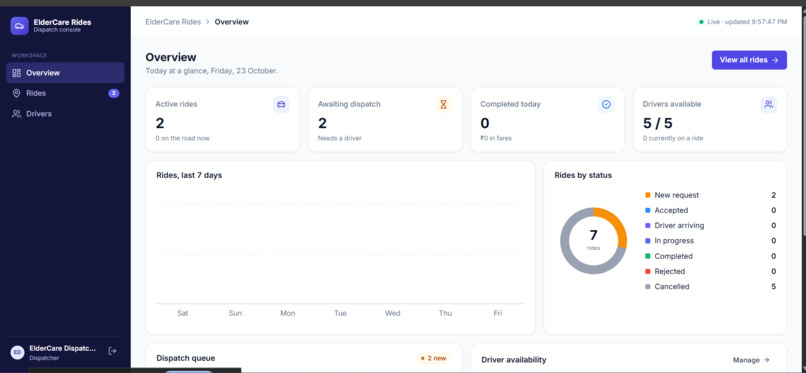806x373 pixels.
Task: Click the log out icon
Action: click(x=113, y=351)
